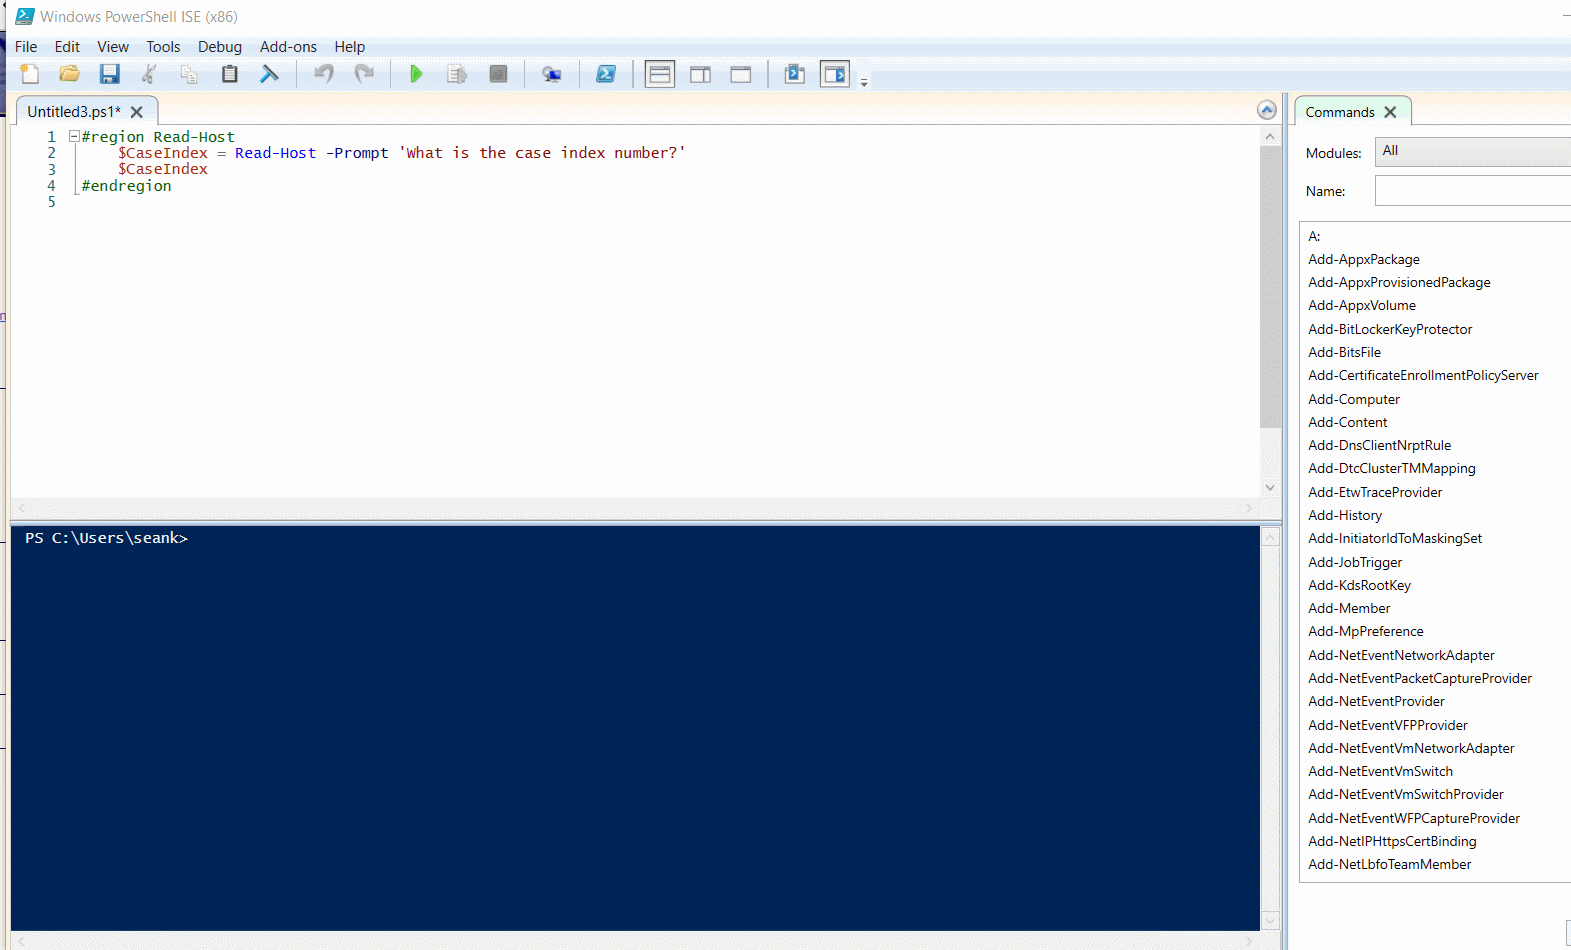The height and width of the screenshot is (950, 1571).
Task: Toggle Show Command Window icon
Action: coord(795,74)
